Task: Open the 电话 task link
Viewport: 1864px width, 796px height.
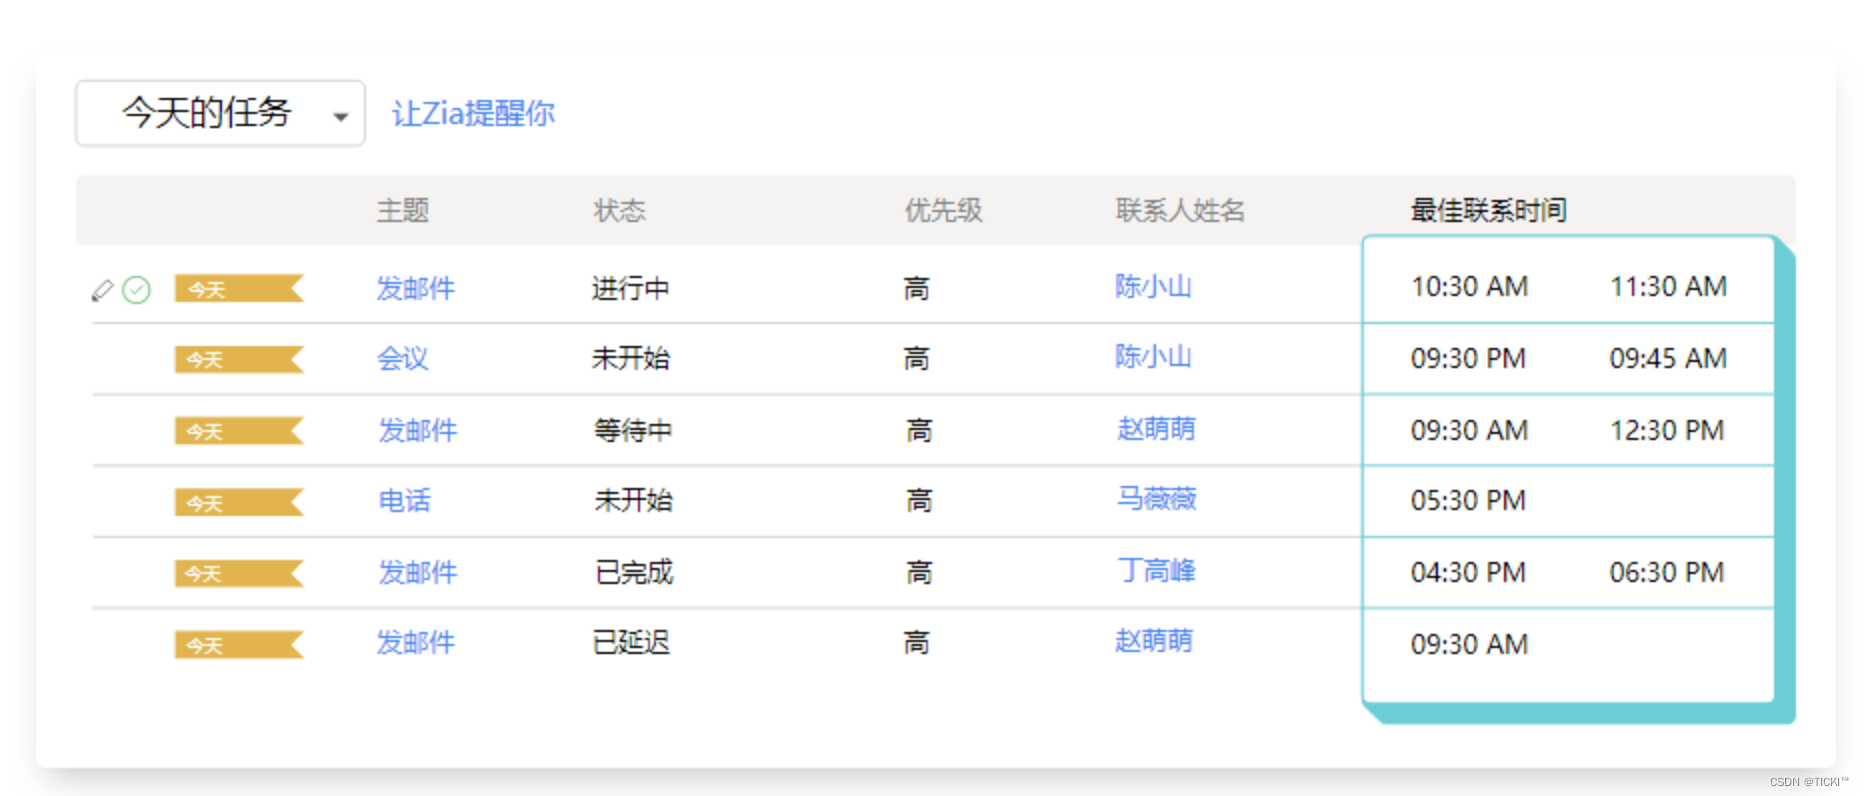Action: [x=405, y=500]
